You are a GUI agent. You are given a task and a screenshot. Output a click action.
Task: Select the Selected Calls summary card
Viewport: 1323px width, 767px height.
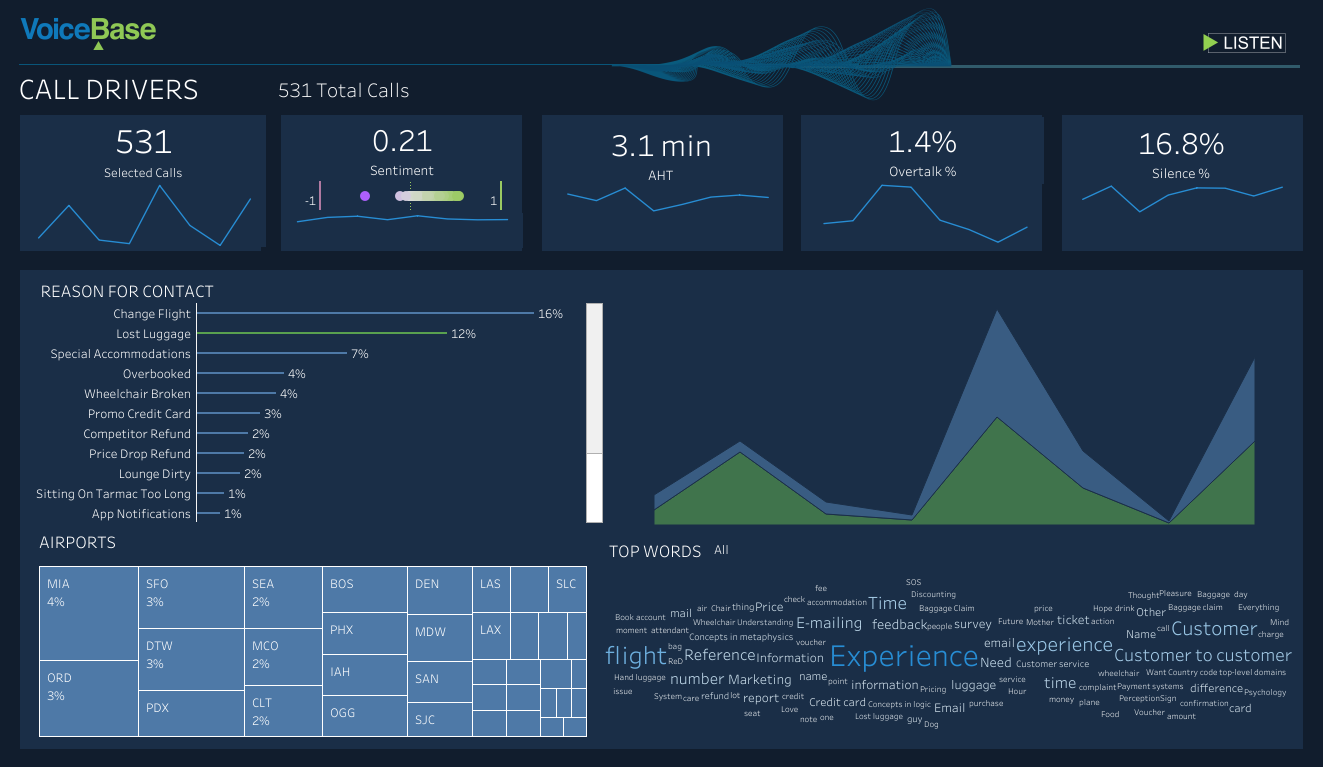(143, 182)
